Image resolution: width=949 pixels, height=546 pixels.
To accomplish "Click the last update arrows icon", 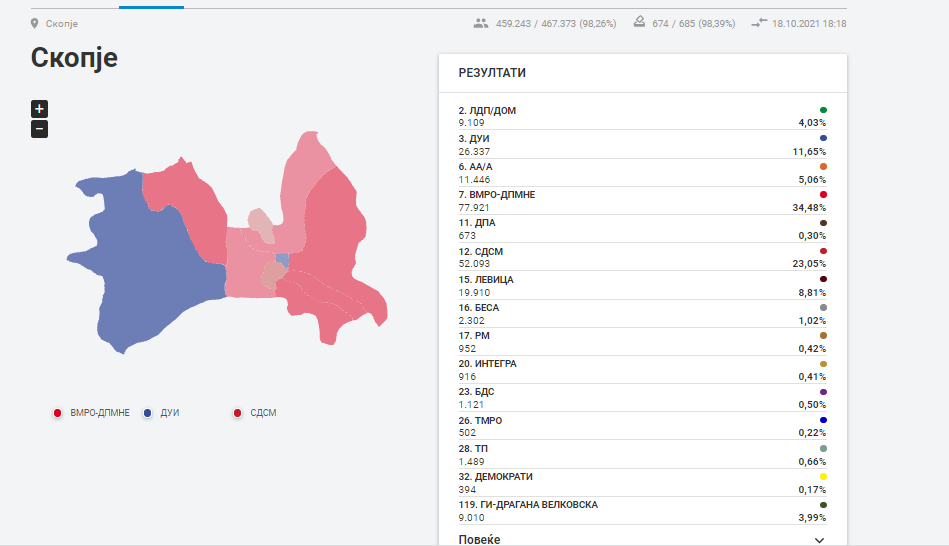I will (760, 23).
